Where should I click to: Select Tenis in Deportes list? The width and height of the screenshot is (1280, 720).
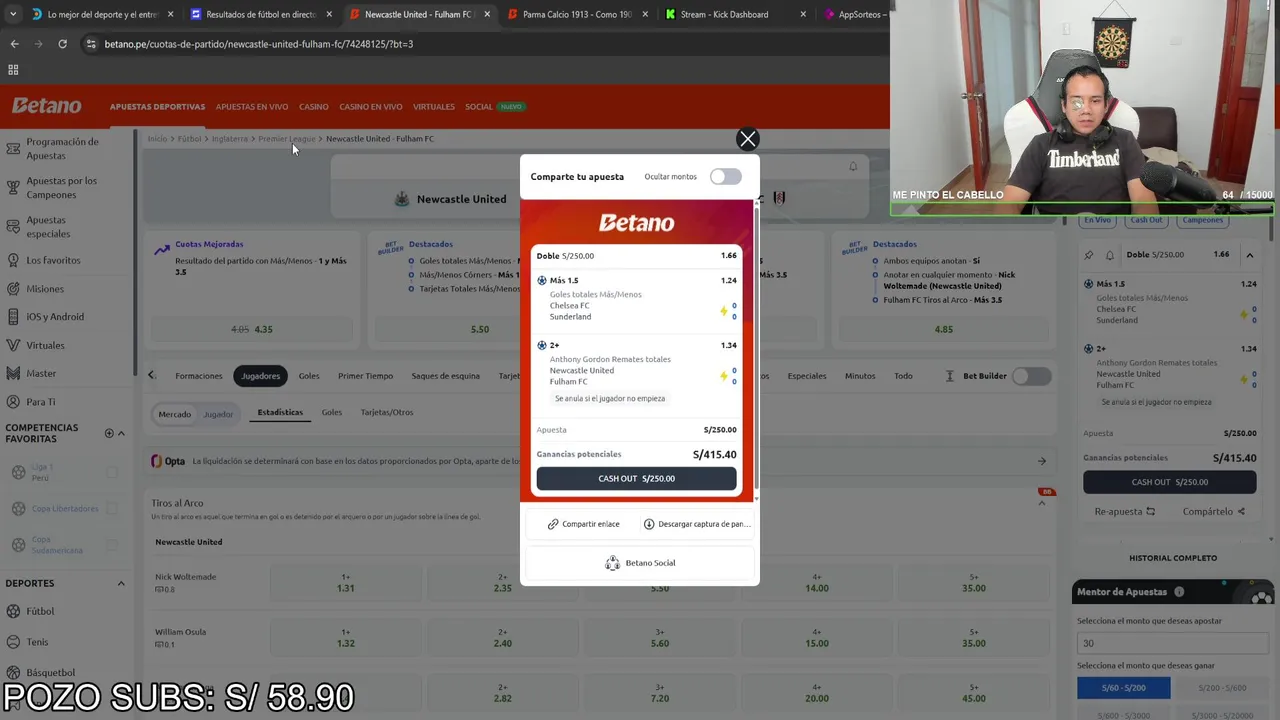[x=37, y=642]
